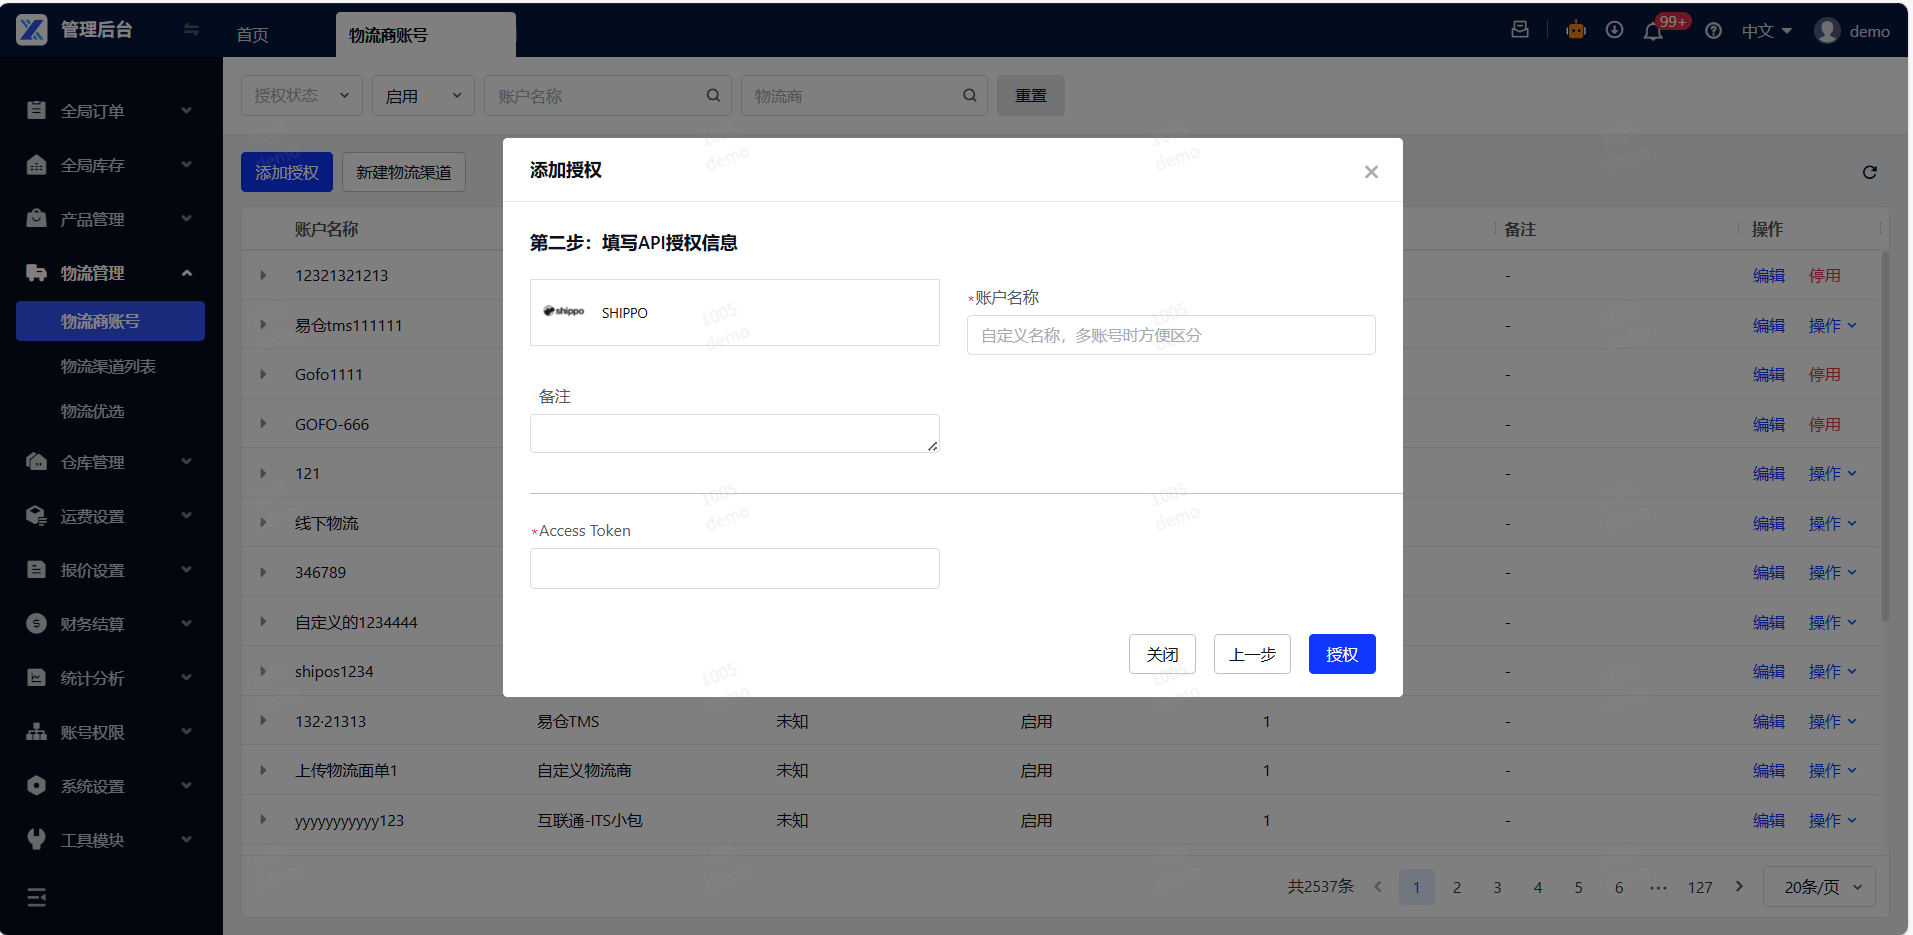Viewport: 1913px width, 935px height.
Task: Click 停用 link for GOFO-666 row
Action: pos(1824,425)
